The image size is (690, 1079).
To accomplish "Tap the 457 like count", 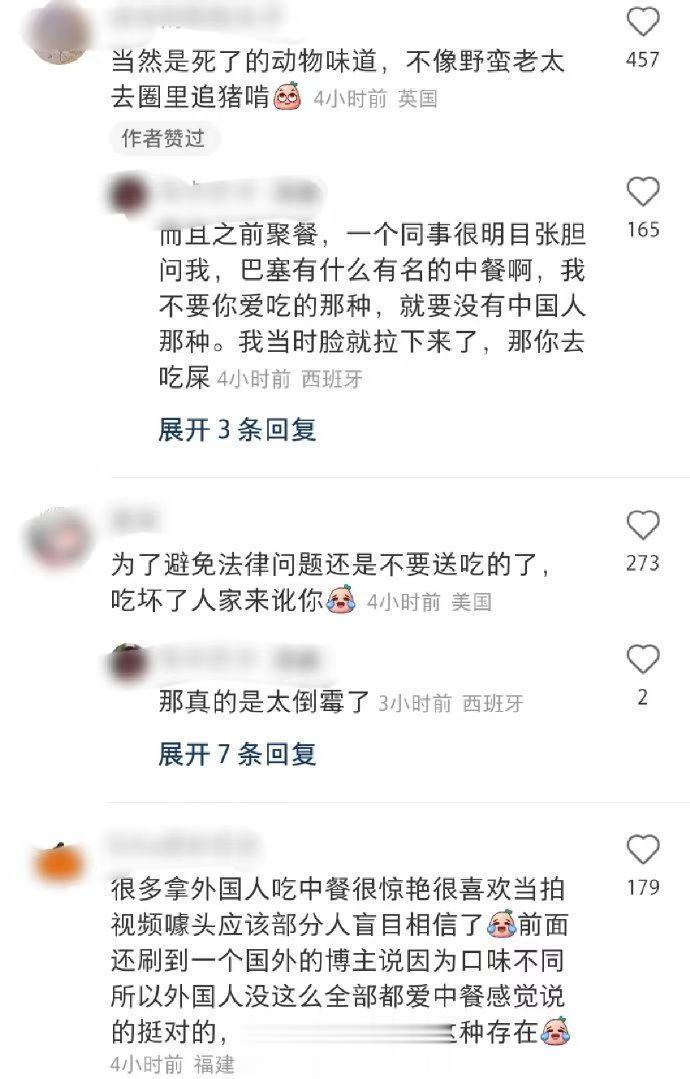I will click(643, 60).
